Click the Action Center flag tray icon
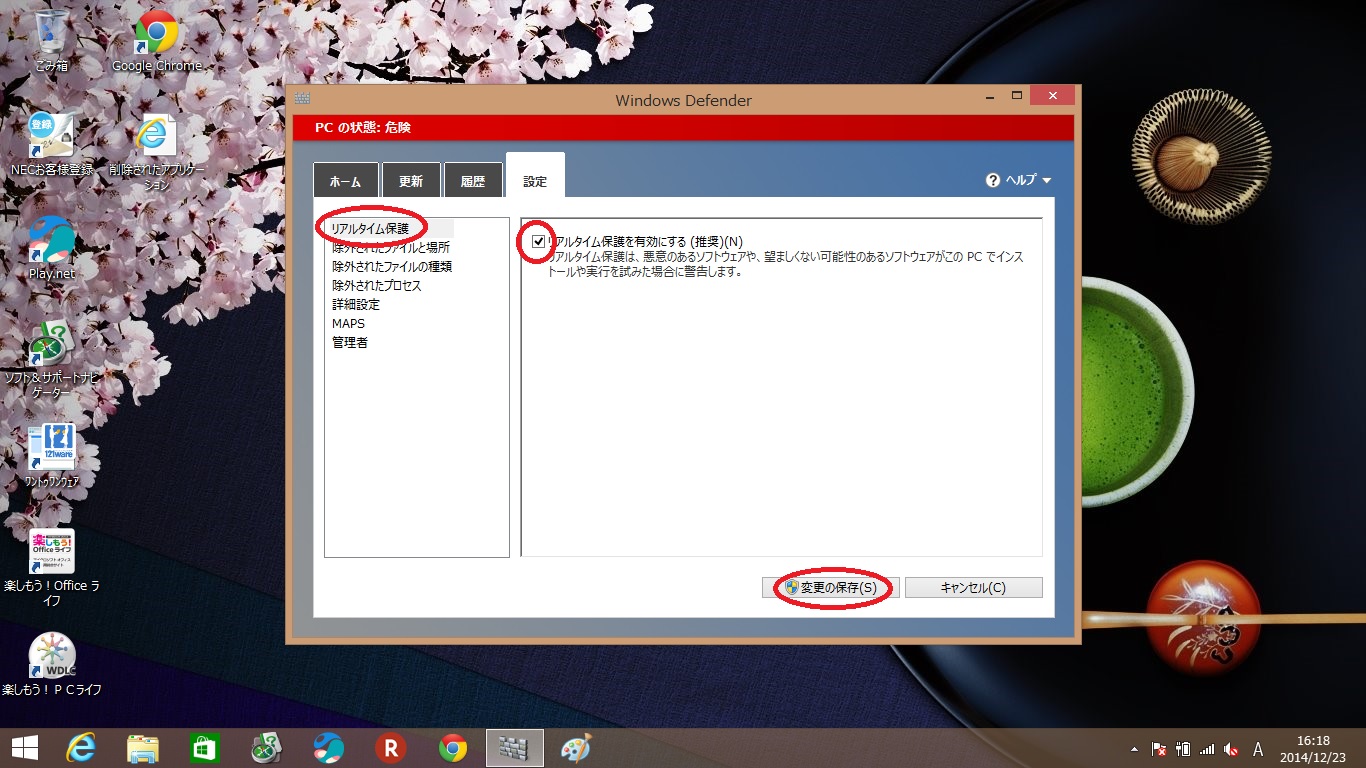 coord(1160,749)
